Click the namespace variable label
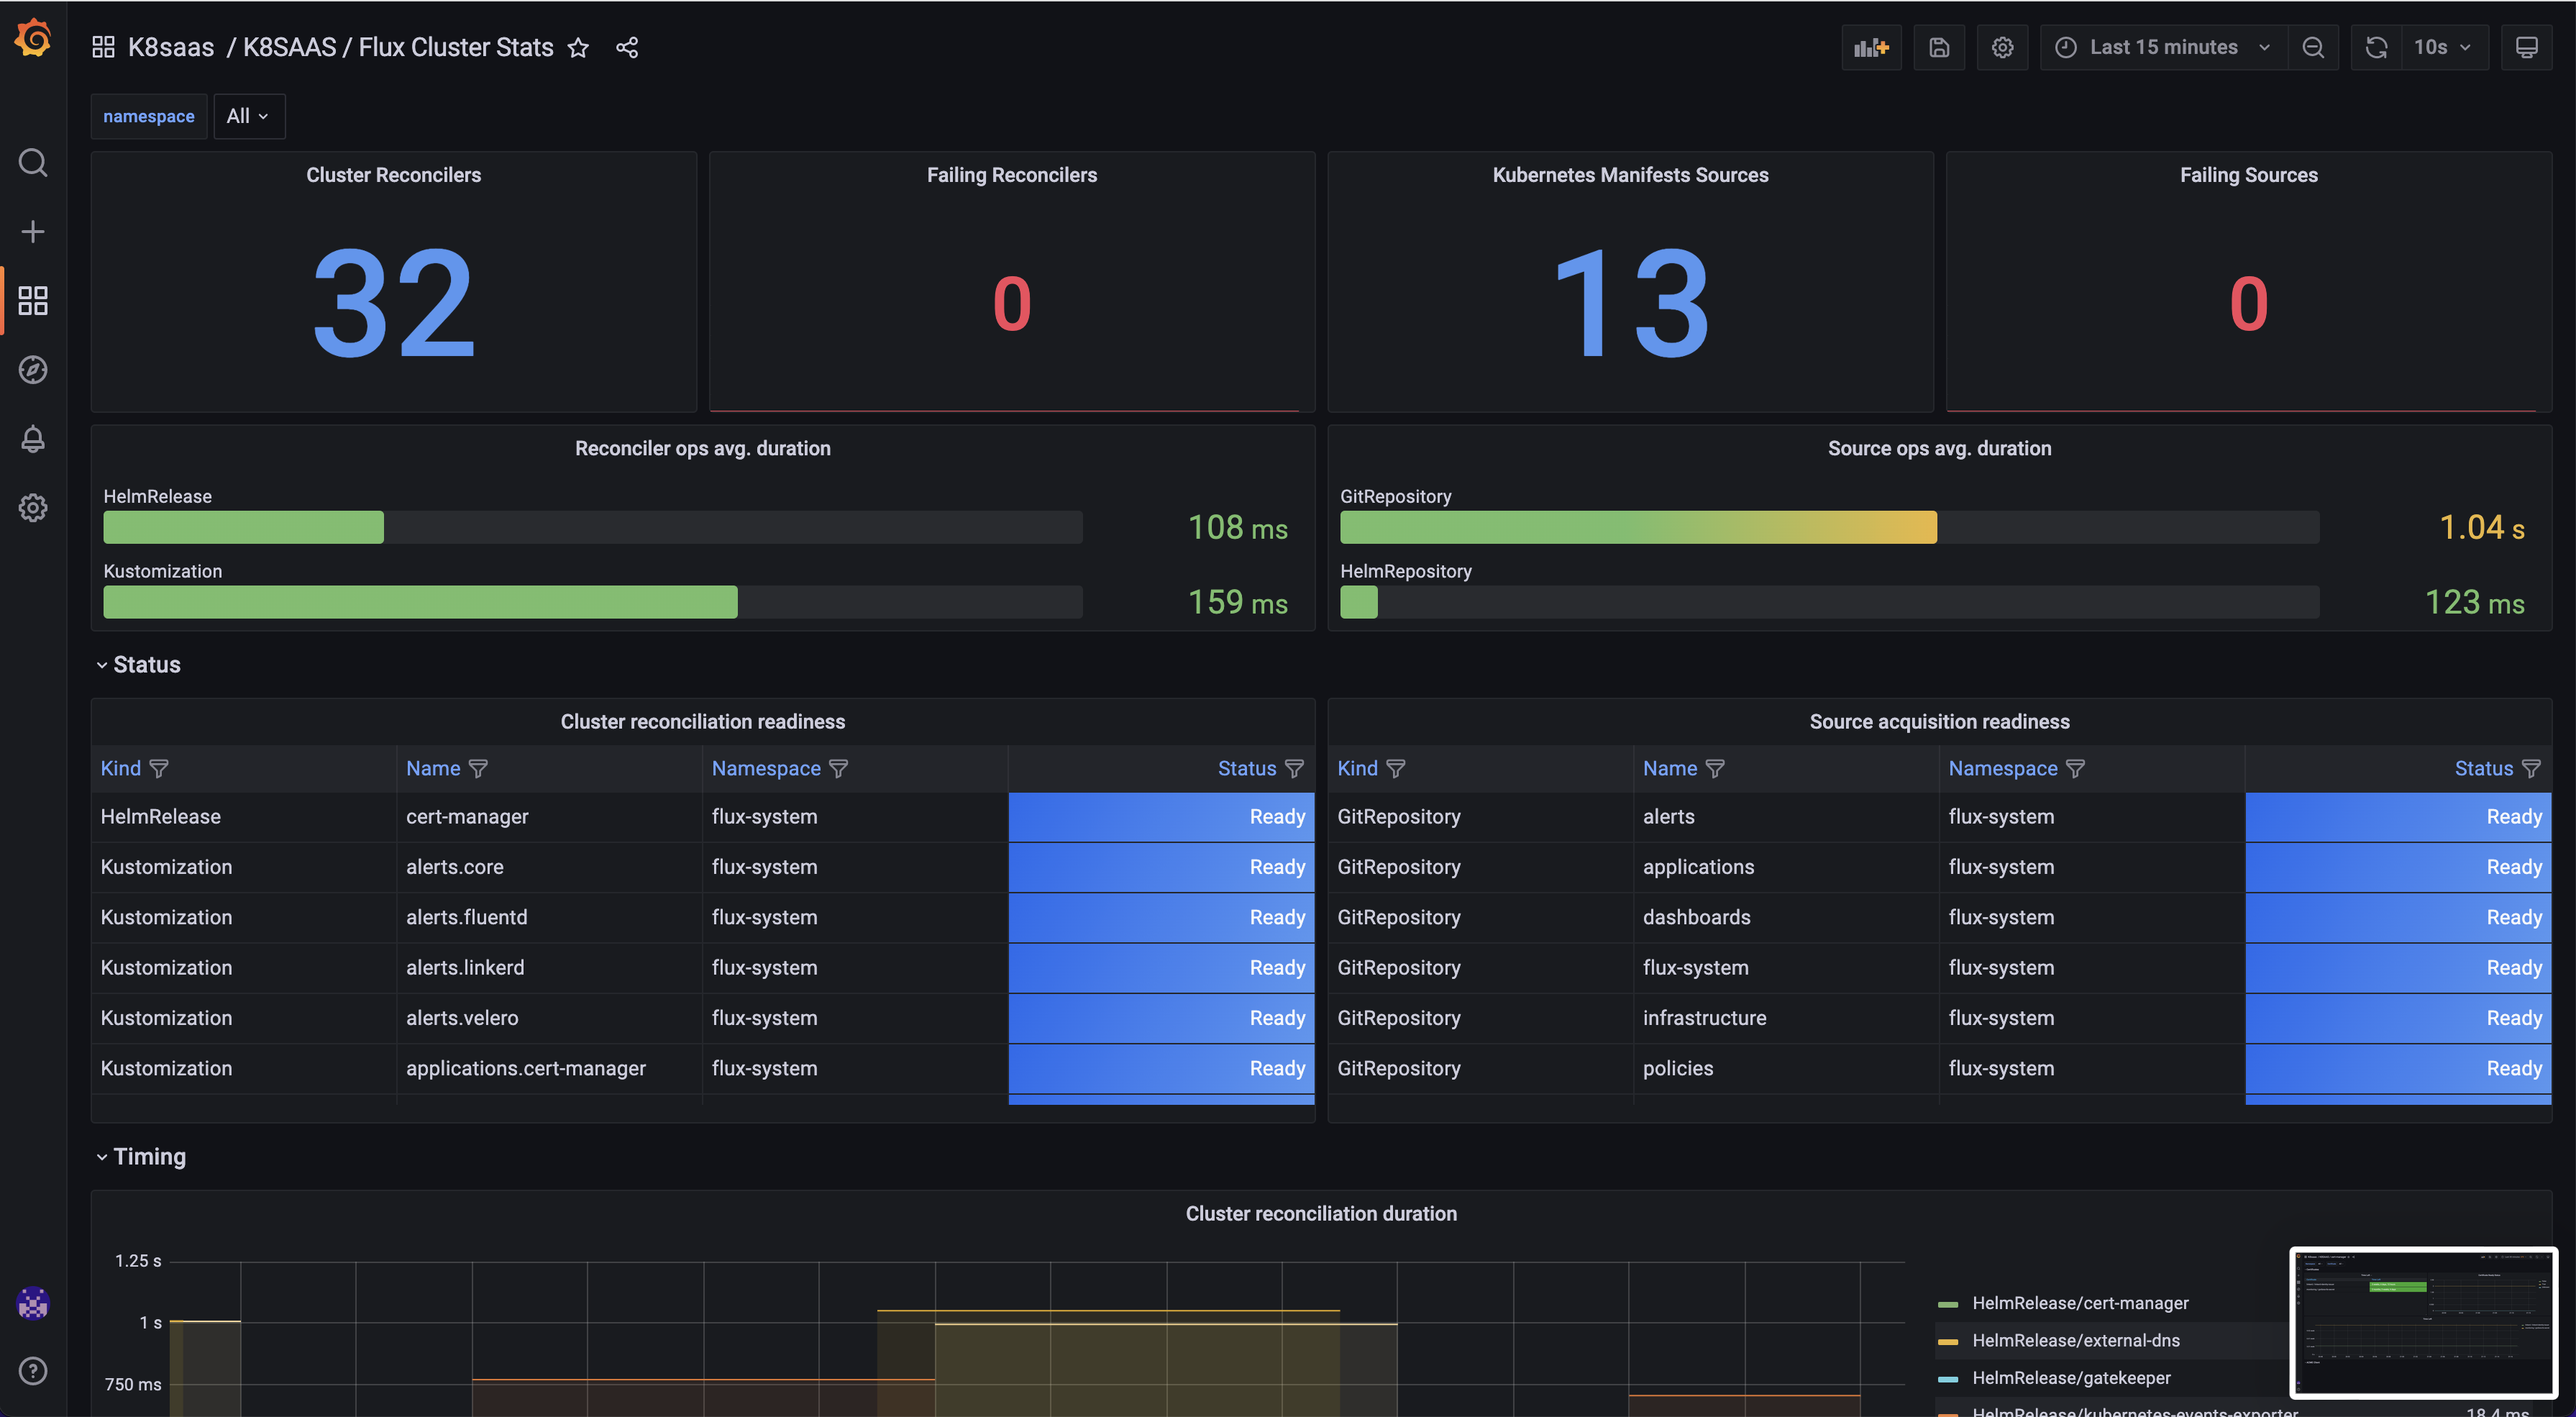Viewport: 2576px width, 1417px height. point(148,116)
